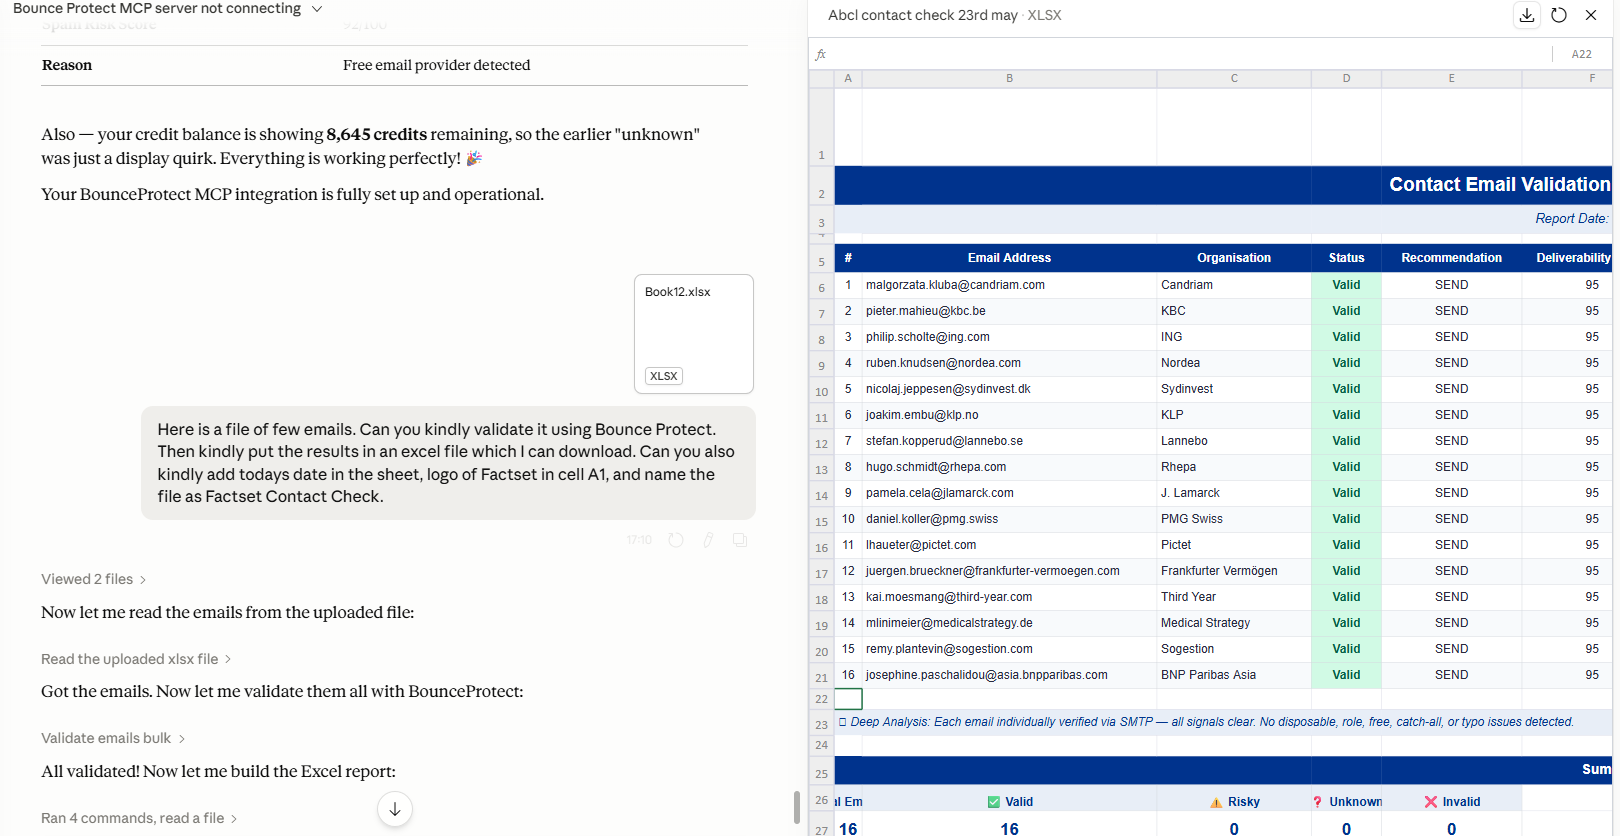Select column A header

point(848,78)
